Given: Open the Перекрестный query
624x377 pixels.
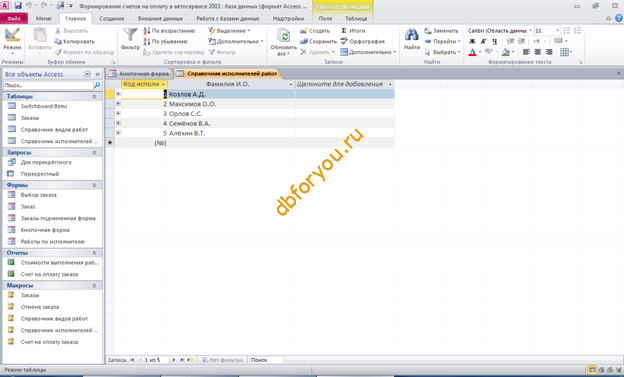Looking at the screenshot, I should click(40, 174).
